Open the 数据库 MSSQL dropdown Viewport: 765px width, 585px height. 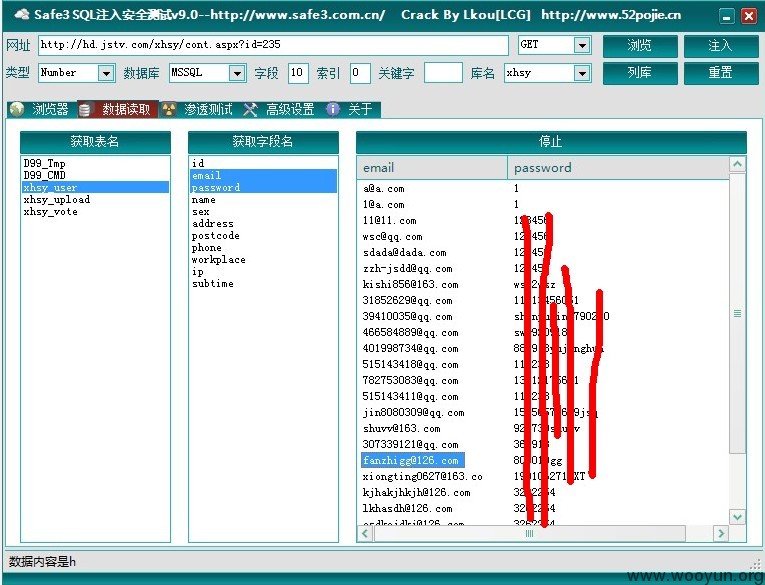[x=237, y=73]
